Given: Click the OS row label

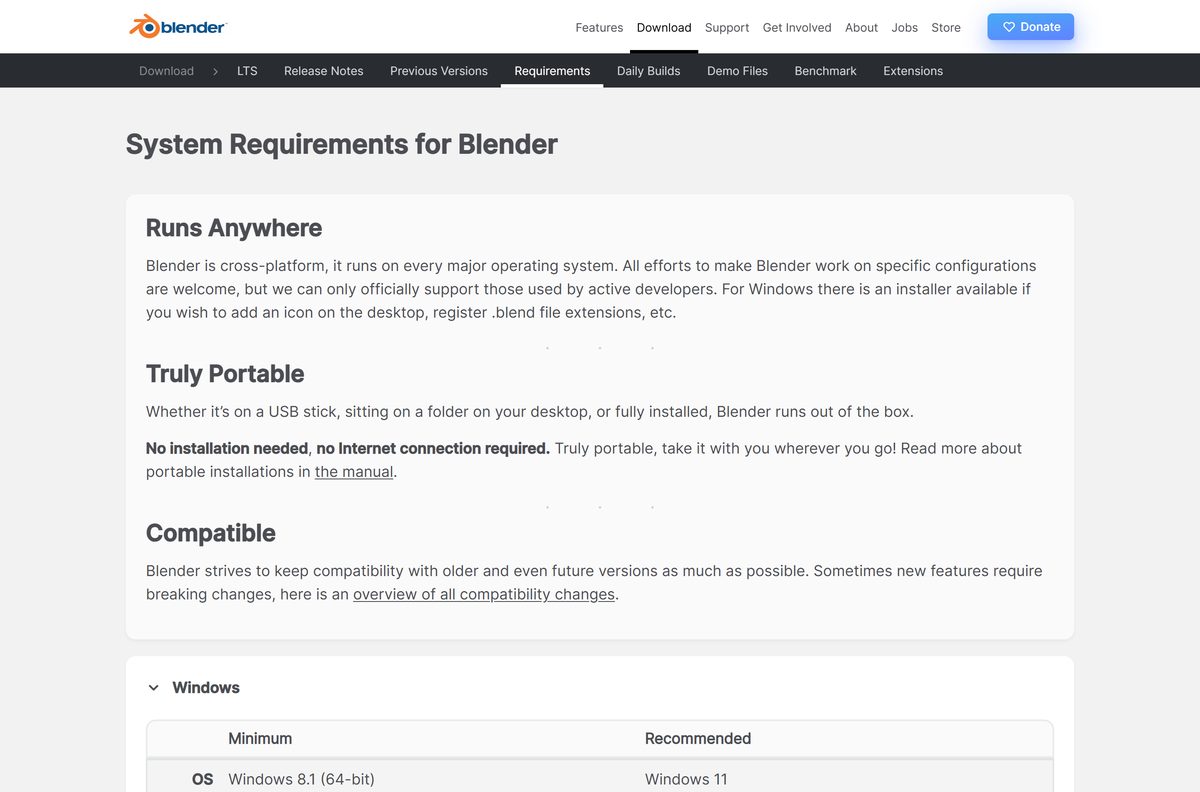Looking at the screenshot, I should [202, 779].
